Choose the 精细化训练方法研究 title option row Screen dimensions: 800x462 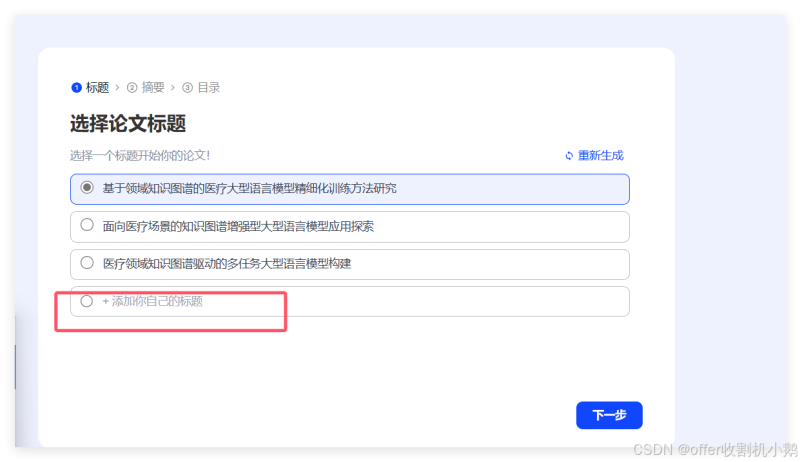click(350, 189)
